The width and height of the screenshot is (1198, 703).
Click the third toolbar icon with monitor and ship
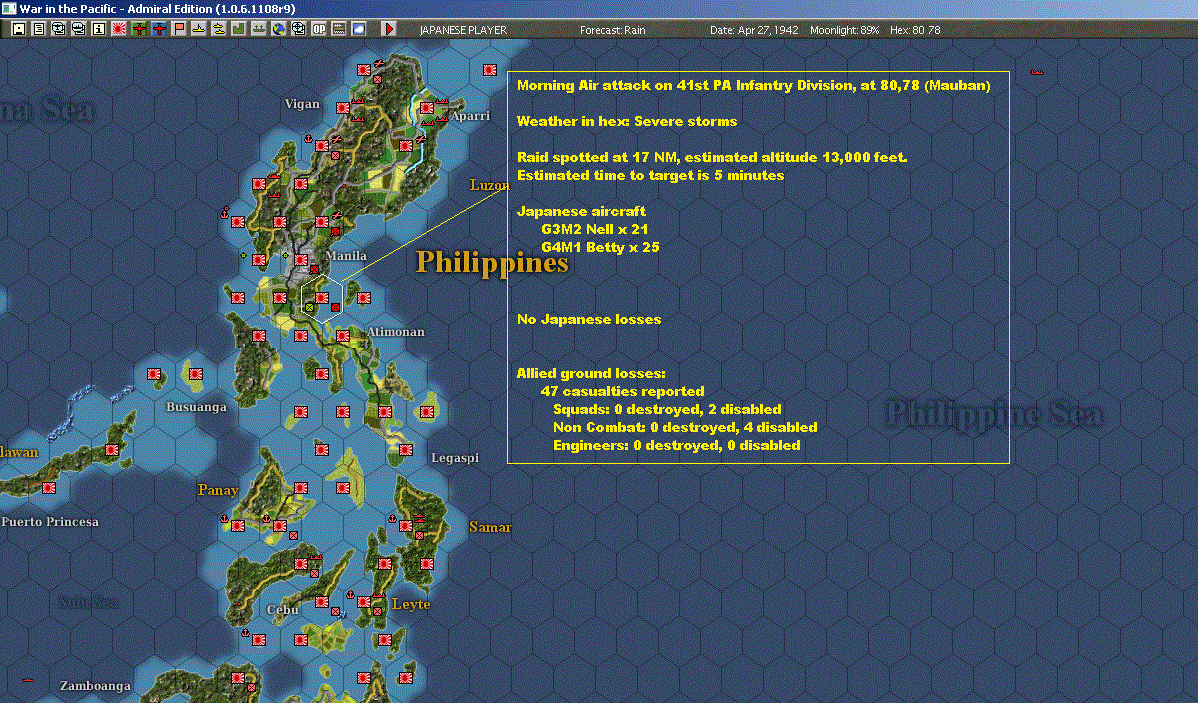tap(59, 29)
